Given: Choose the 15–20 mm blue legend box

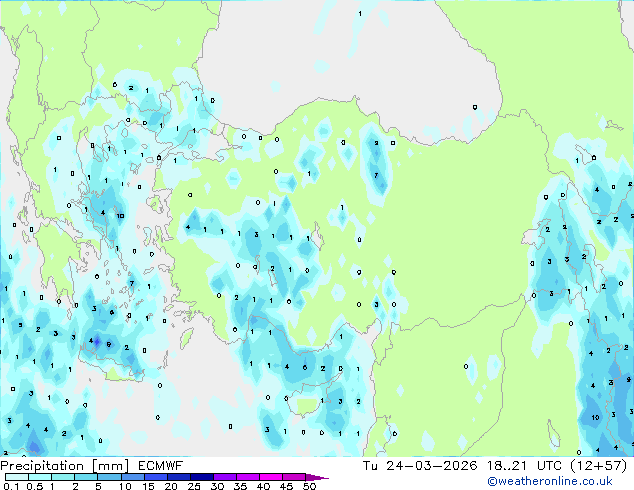Looking at the screenshot, I should (156, 477).
